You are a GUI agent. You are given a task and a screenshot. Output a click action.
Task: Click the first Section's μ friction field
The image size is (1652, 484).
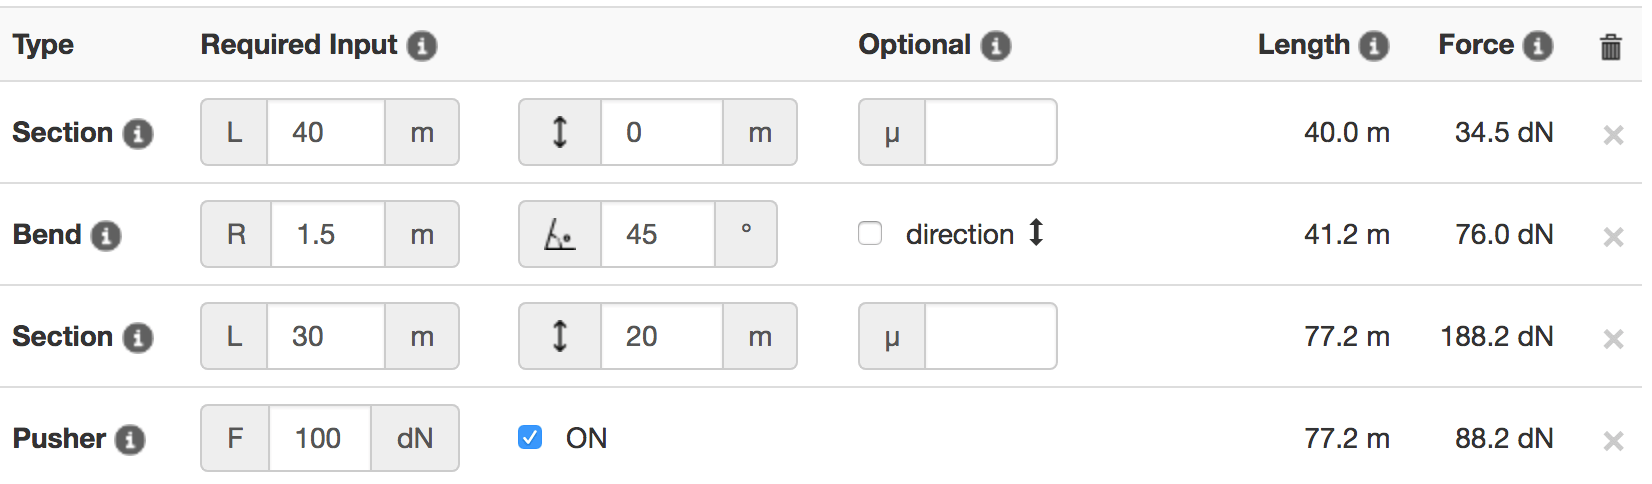991,132
